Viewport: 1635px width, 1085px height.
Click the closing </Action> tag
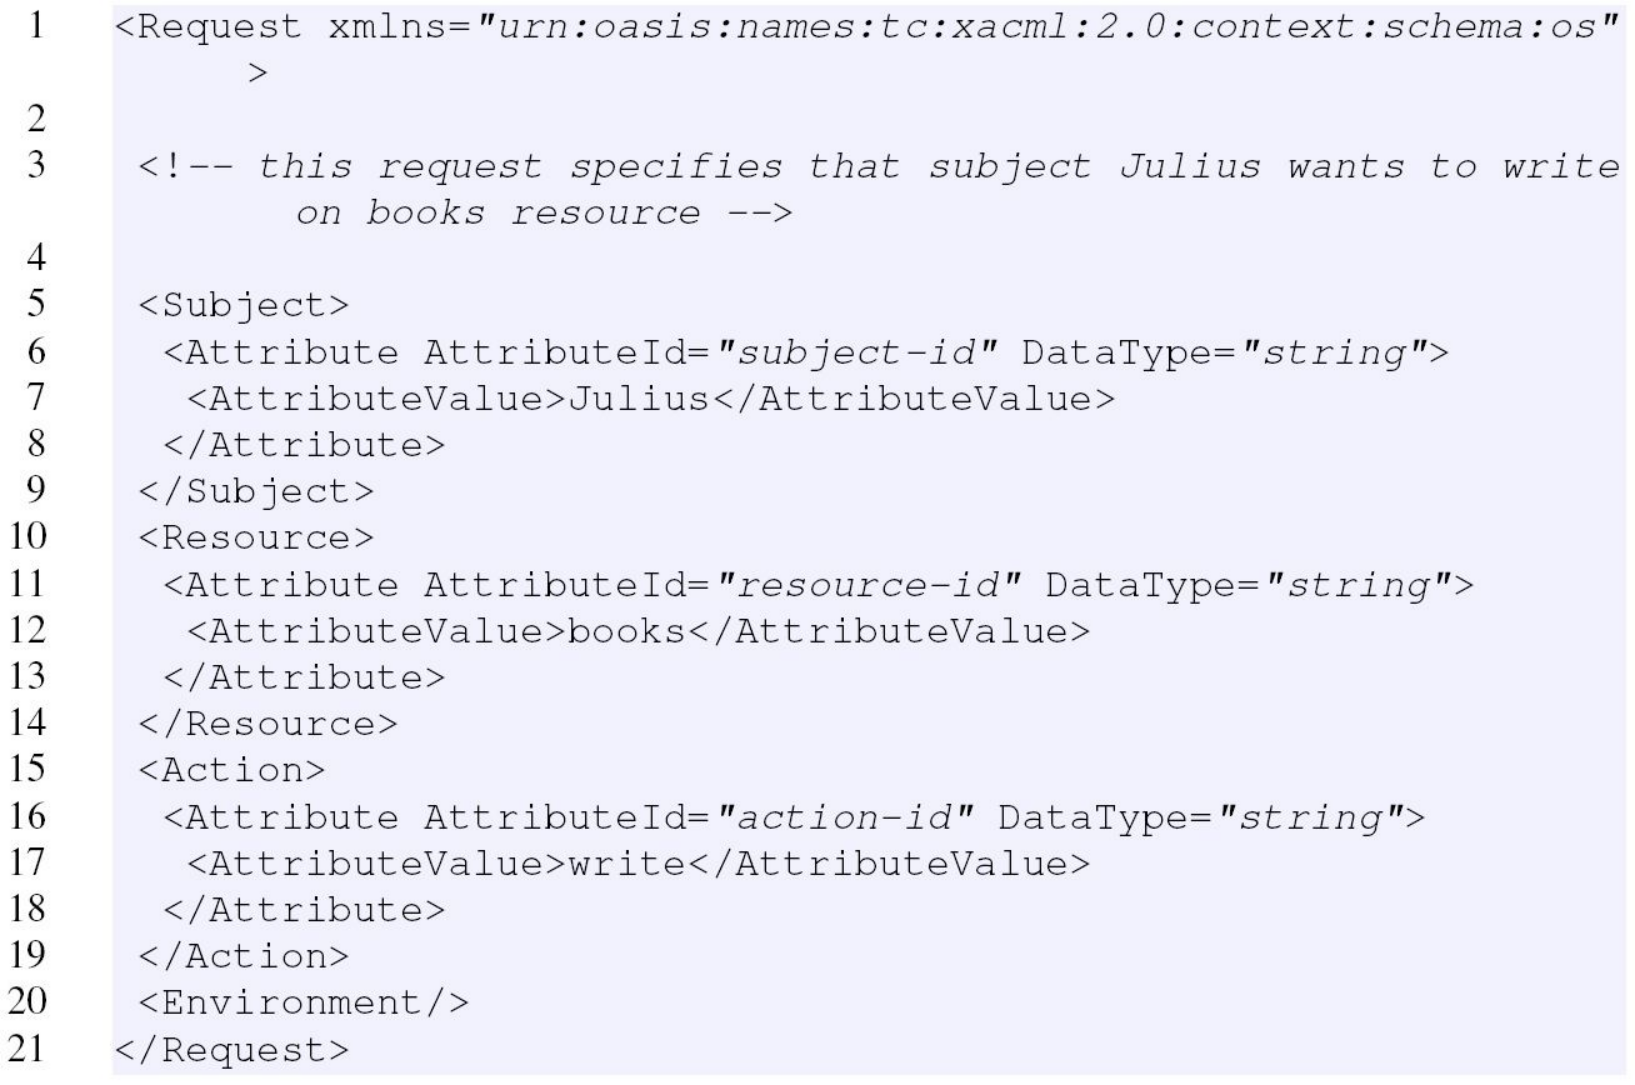coord(244,956)
